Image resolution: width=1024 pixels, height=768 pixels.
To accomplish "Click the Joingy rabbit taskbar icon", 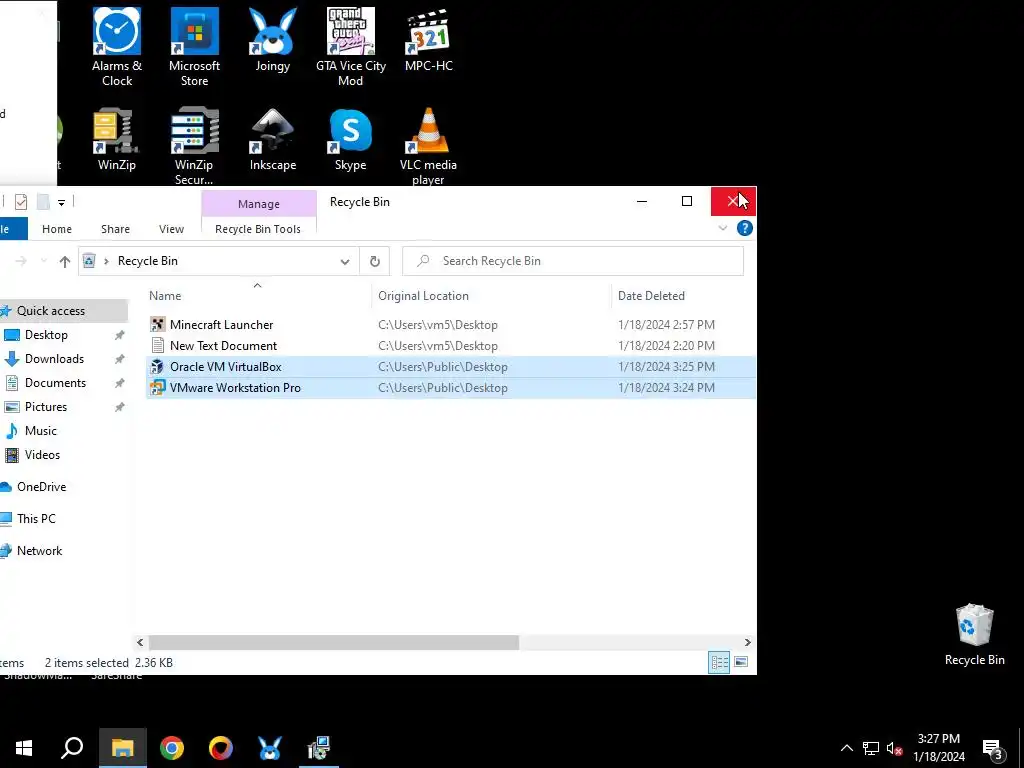I will click(269, 748).
